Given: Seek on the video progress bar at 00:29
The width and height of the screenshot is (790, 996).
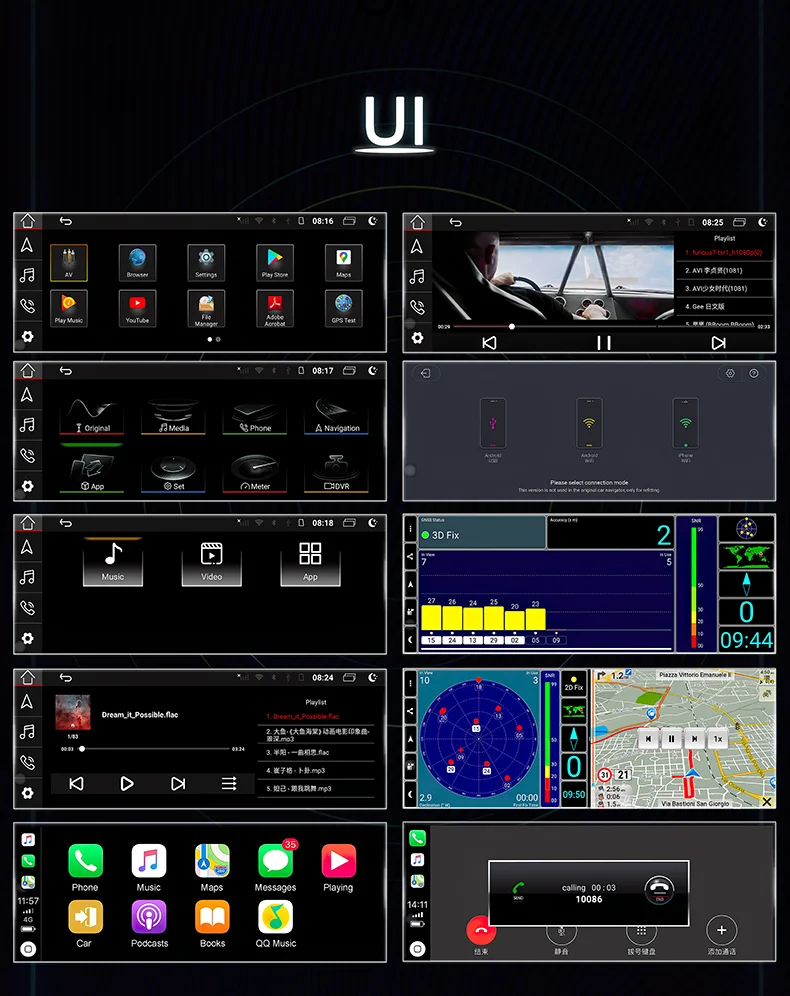Looking at the screenshot, I should point(603,326).
